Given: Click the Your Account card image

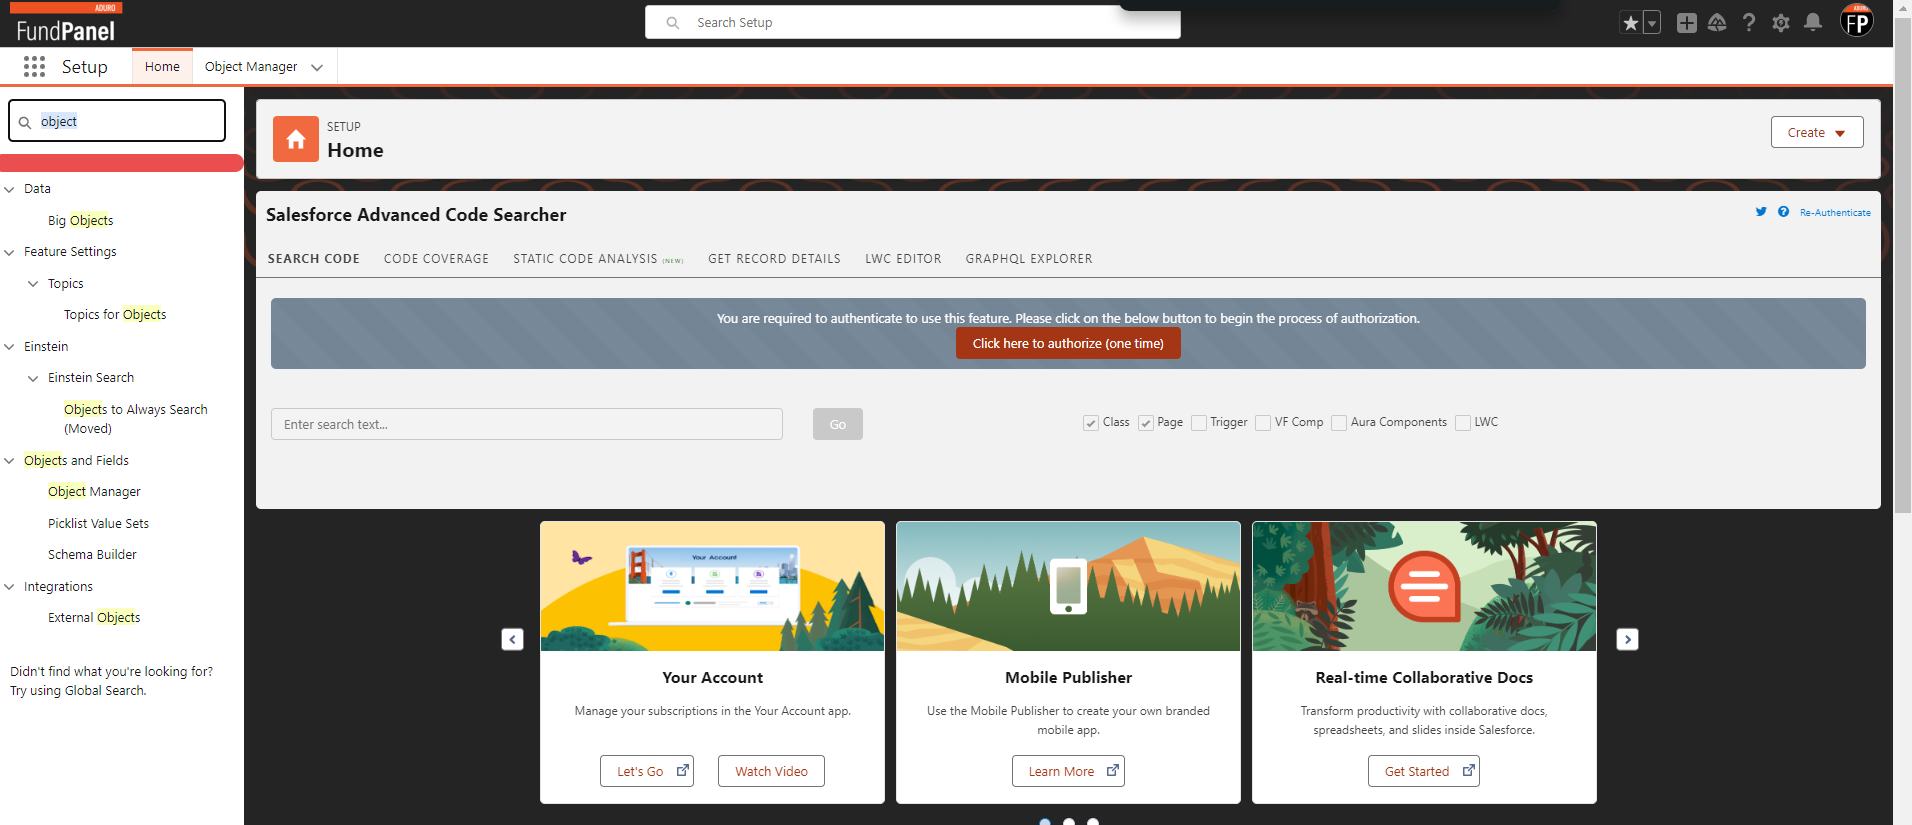Looking at the screenshot, I should coord(712,586).
